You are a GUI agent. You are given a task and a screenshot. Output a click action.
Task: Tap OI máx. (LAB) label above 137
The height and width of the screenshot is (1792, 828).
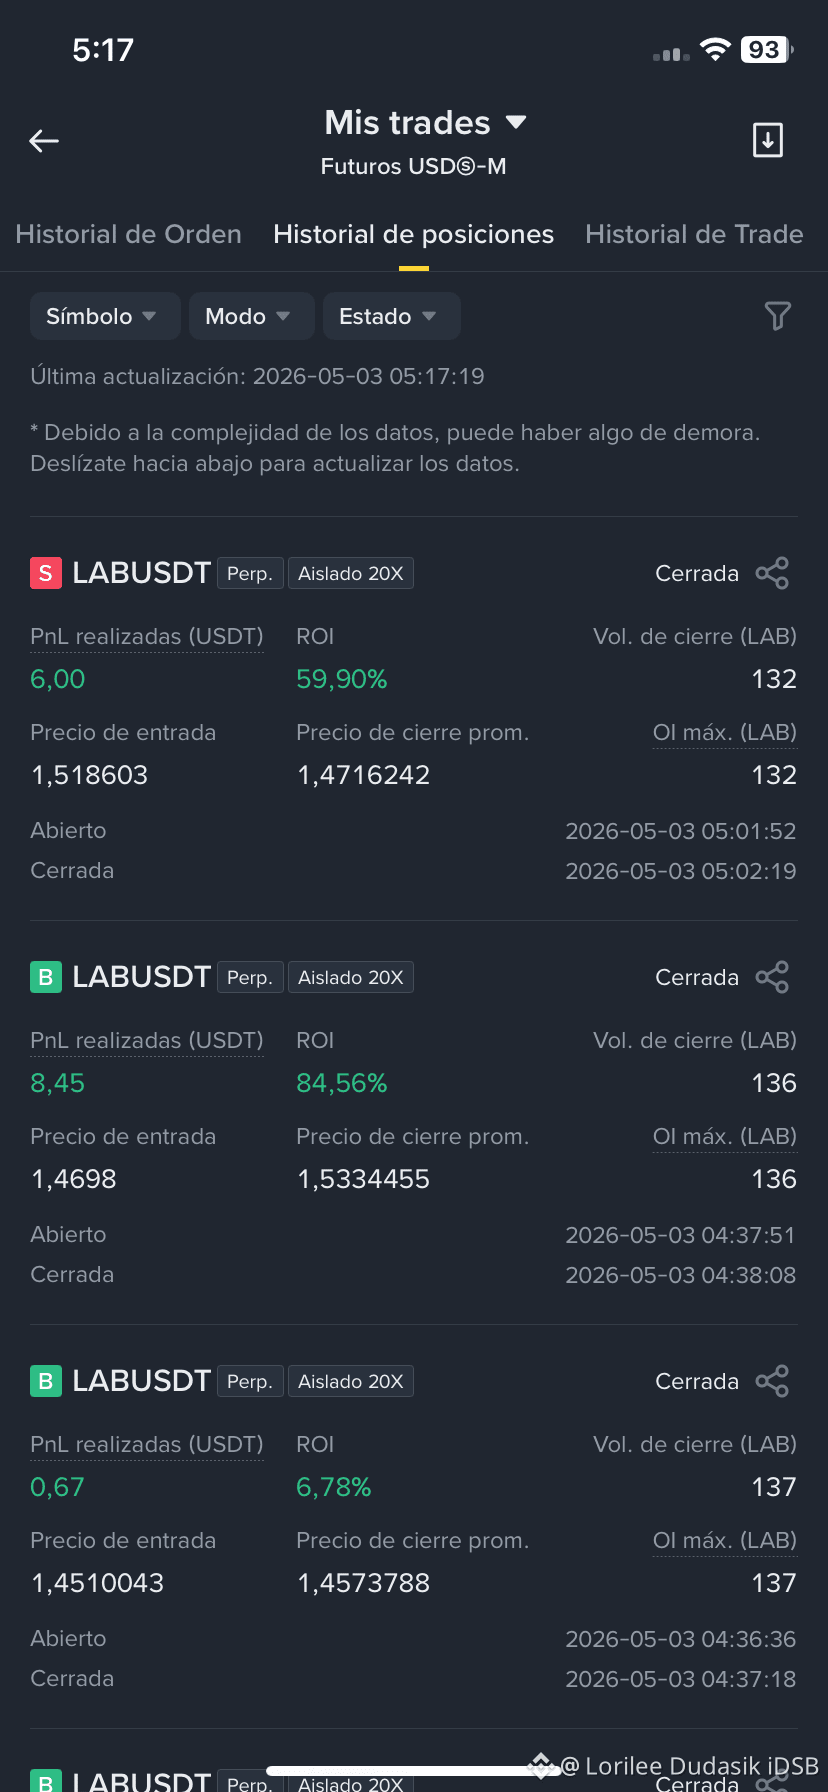[725, 1540]
